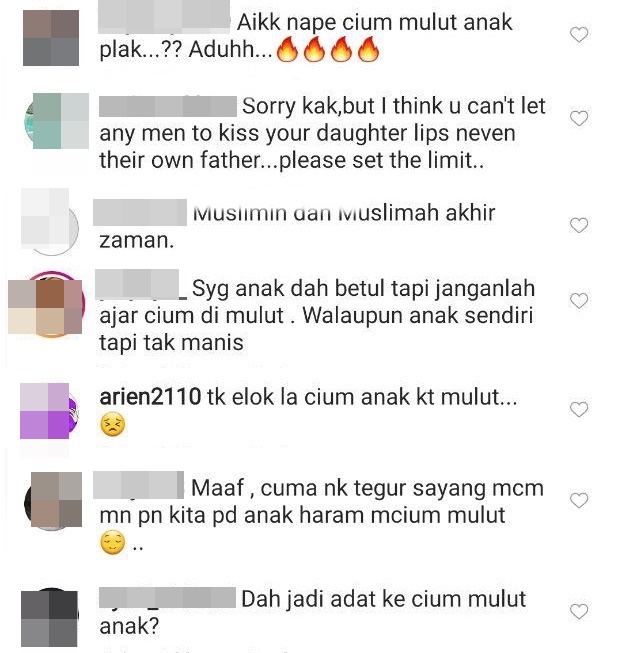Open arien2110's purple profile picture
622x653 pixels.
(x=47, y=411)
